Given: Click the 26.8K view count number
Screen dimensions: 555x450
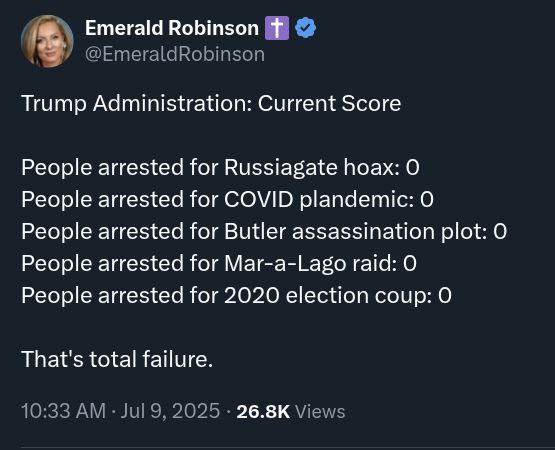Looking at the screenshot, I should [263, 411].
